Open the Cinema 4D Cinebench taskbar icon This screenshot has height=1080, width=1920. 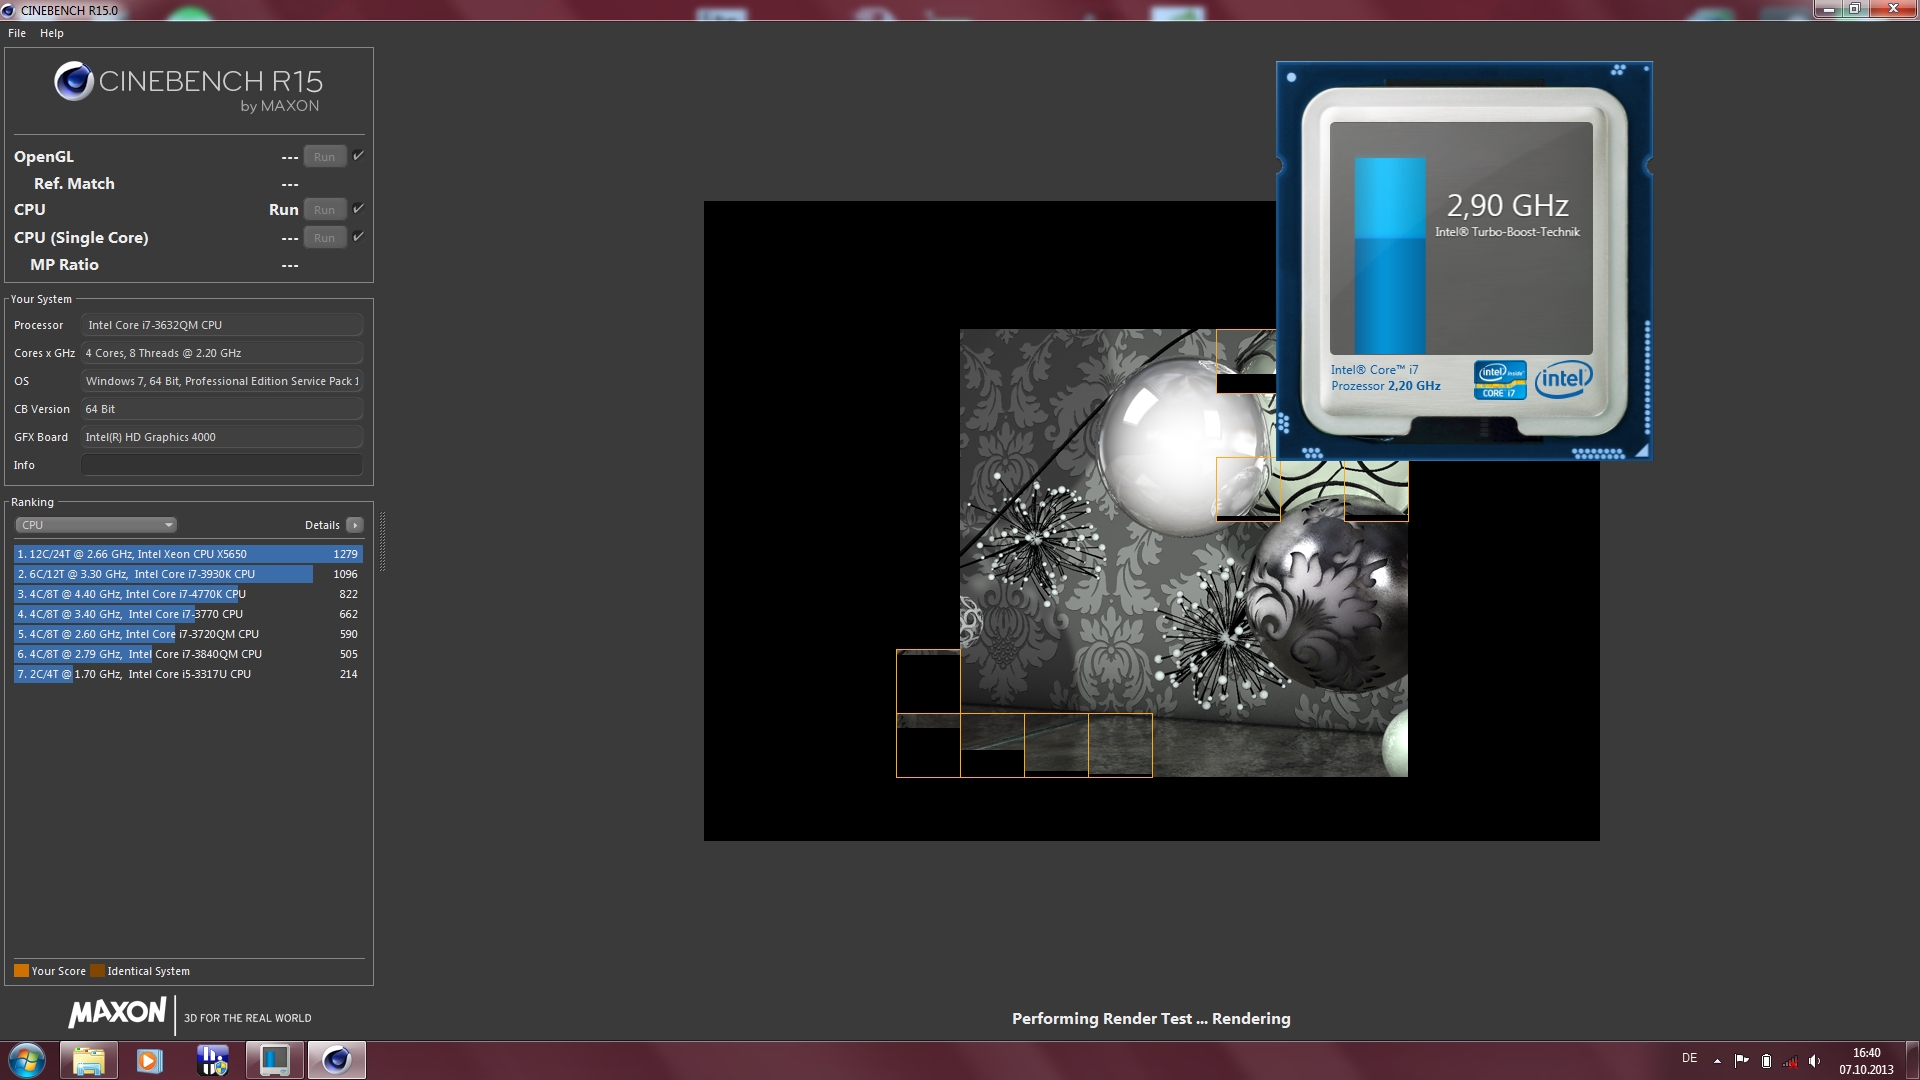pyautogui.click(x=336, y=1060)
